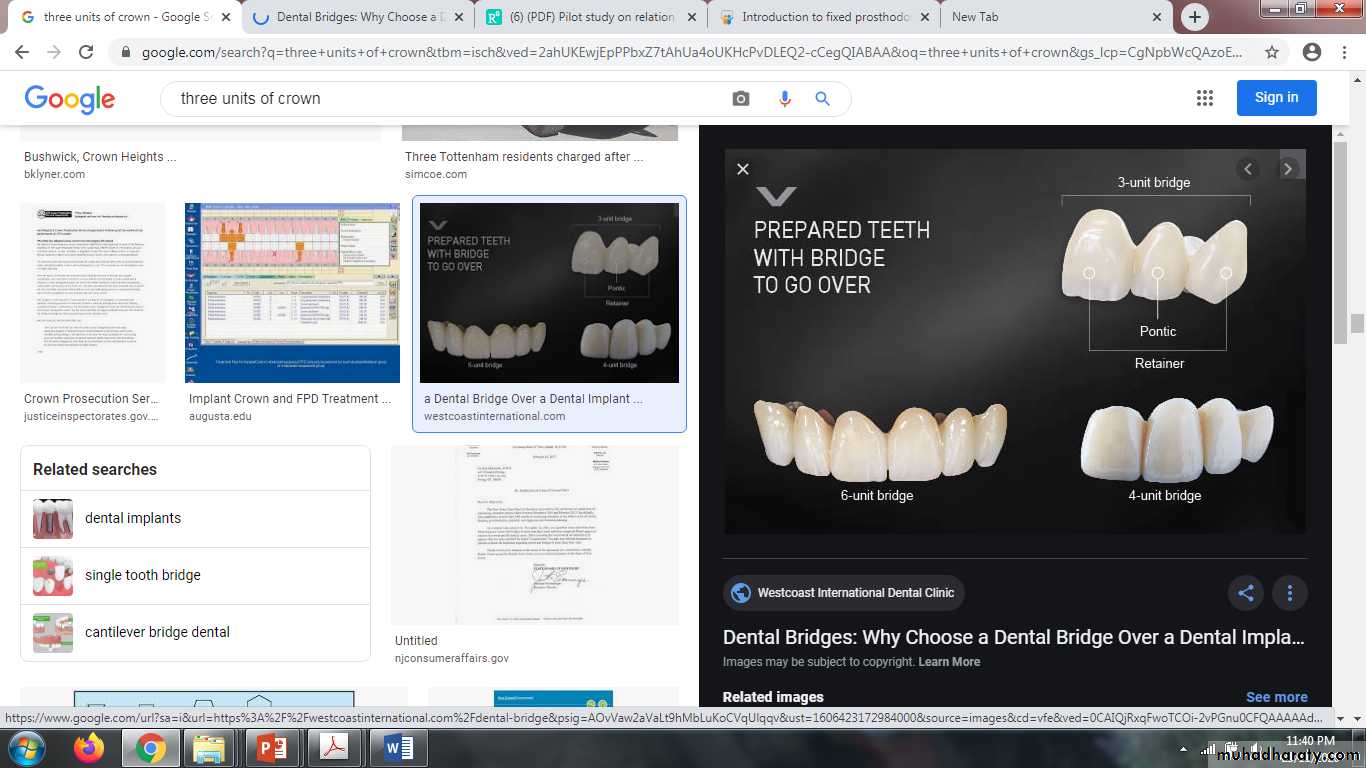1366x768 pixels.
Task: Go to the previous preview image
Action: [x=1247, y=169]
